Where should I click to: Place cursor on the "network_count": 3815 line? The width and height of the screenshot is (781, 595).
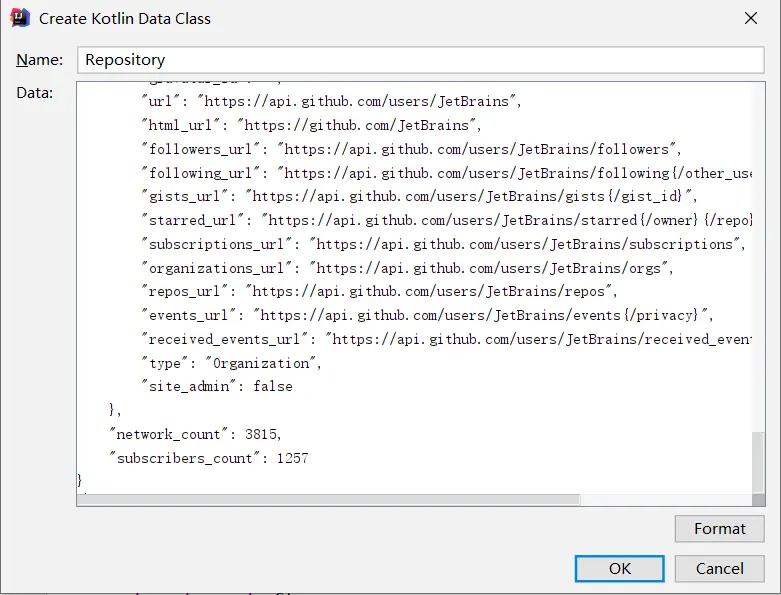(x=195, y=434)
